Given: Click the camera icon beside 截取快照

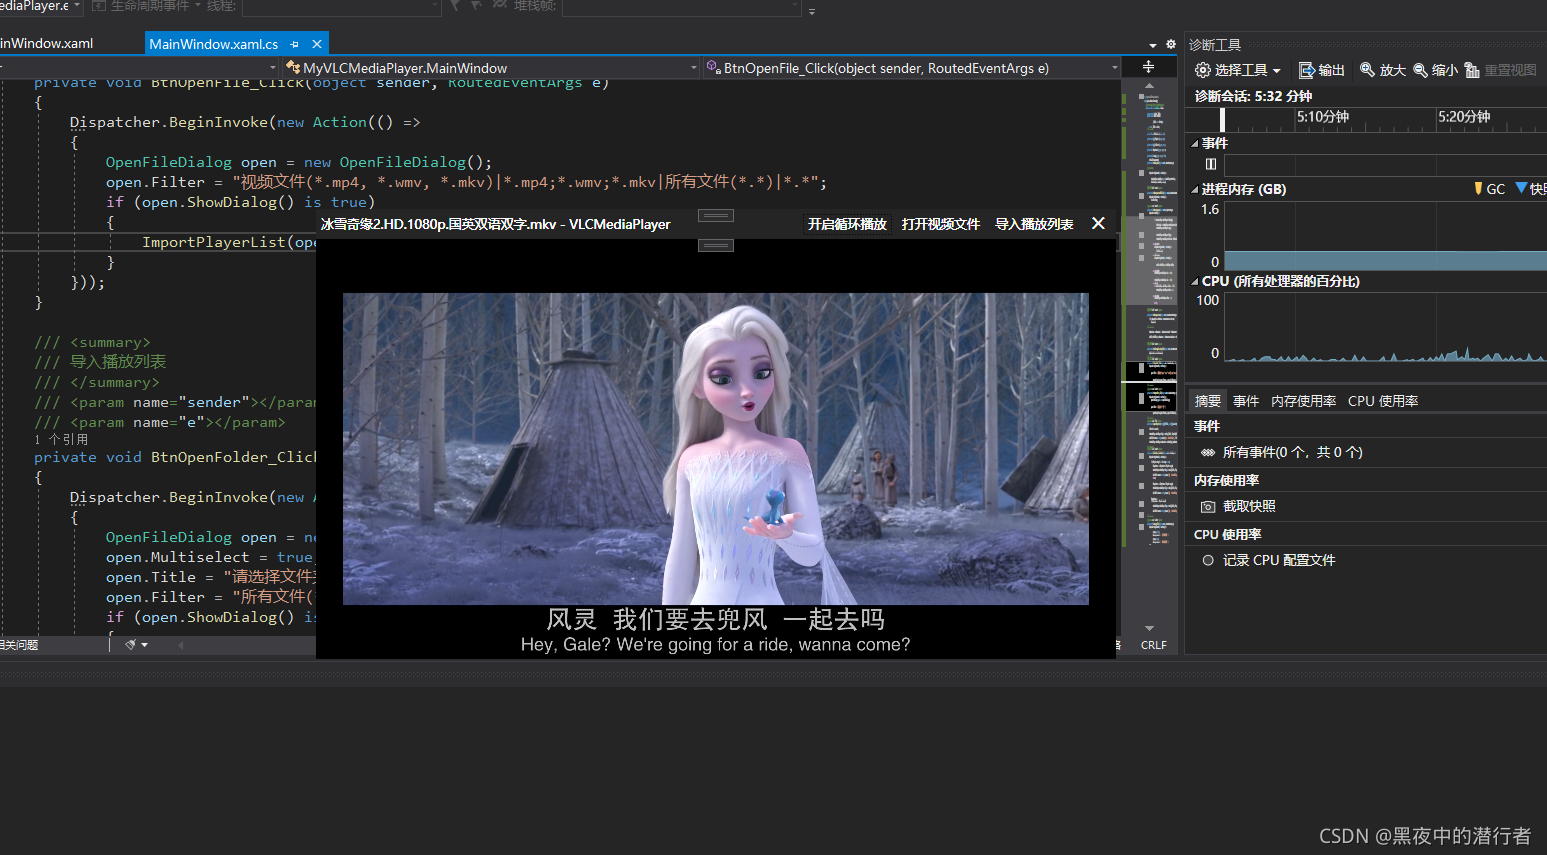Looking at the screenshot, I should (1208, 507).
